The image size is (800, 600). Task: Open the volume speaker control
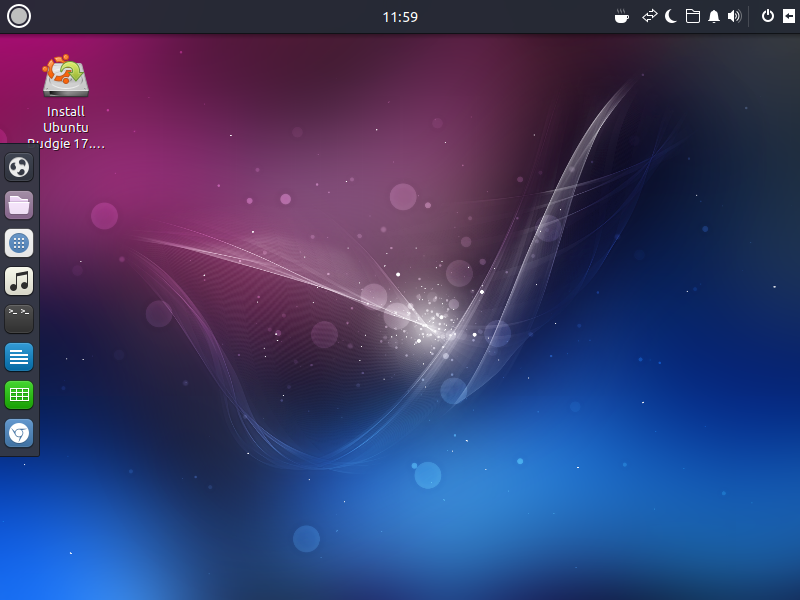(734, 16)
